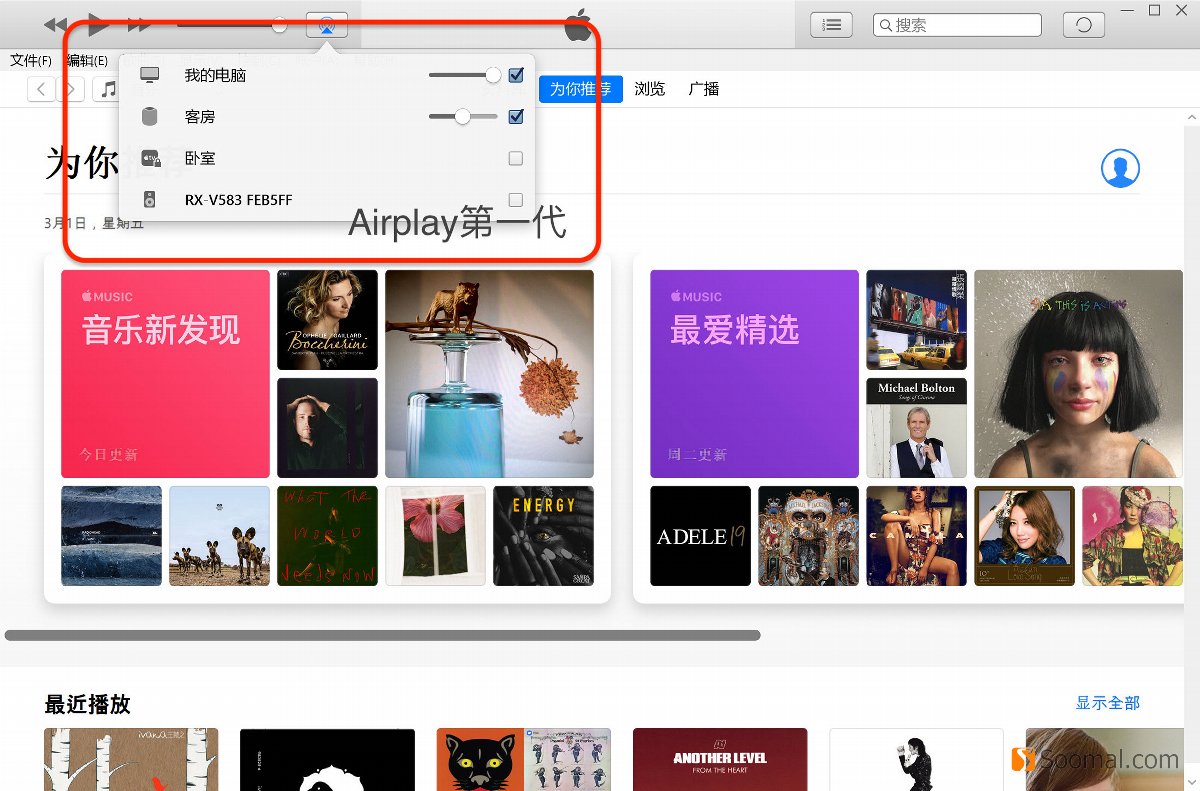The image size is (1200, 791).
Task: Open the Up Next queue list icon
Action: pos(831,24)
